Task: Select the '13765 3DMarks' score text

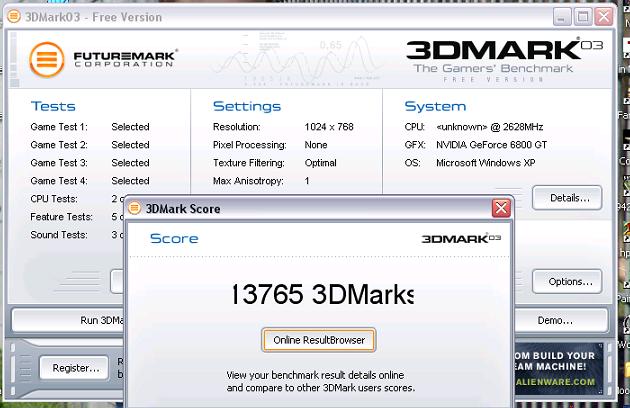Action: (323, 294)
